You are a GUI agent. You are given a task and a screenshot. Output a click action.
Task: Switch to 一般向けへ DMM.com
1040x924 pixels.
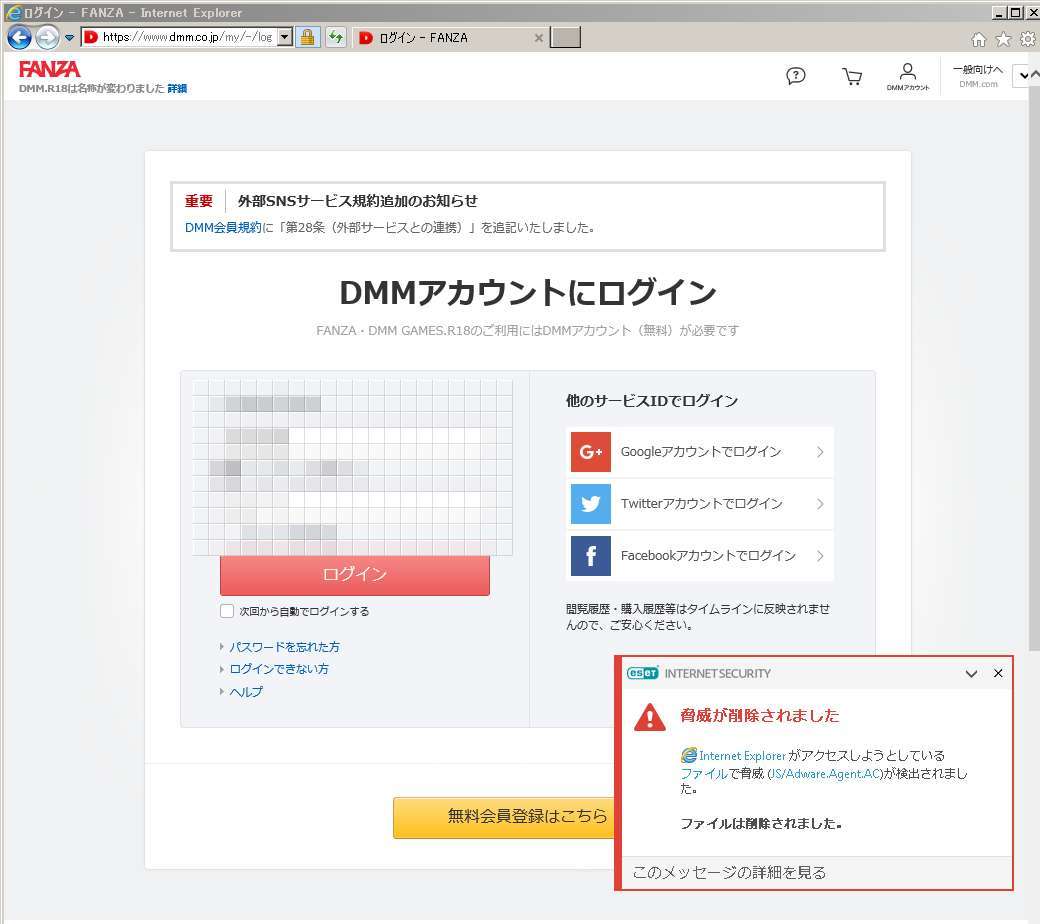tap(978, 76)
